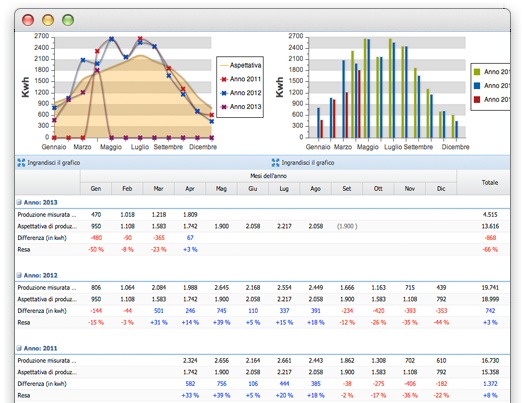Viewport: 523px width, 403px height.
Task: Click 2013 April difference 67
Action: coord(190,238)
